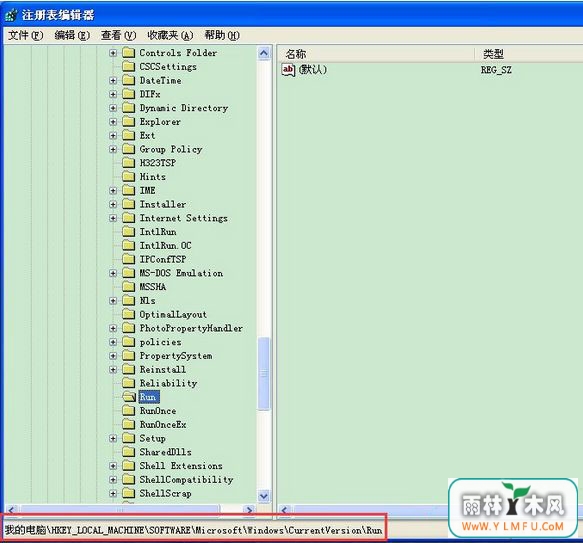Click the Hints folder icon
The image size is (583, 543).
tap(129, 177)
